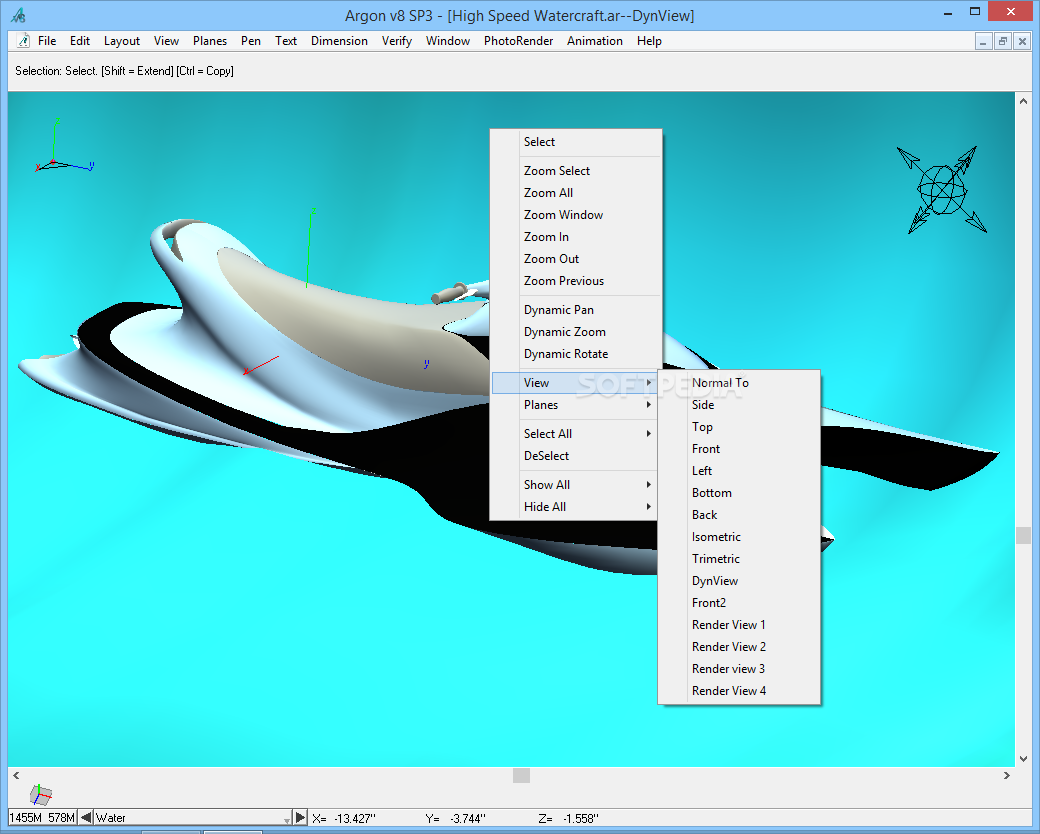Choose Dynamic Pan in context menu
Viewport: 1040px width, 834px height.
pos(575,310)
